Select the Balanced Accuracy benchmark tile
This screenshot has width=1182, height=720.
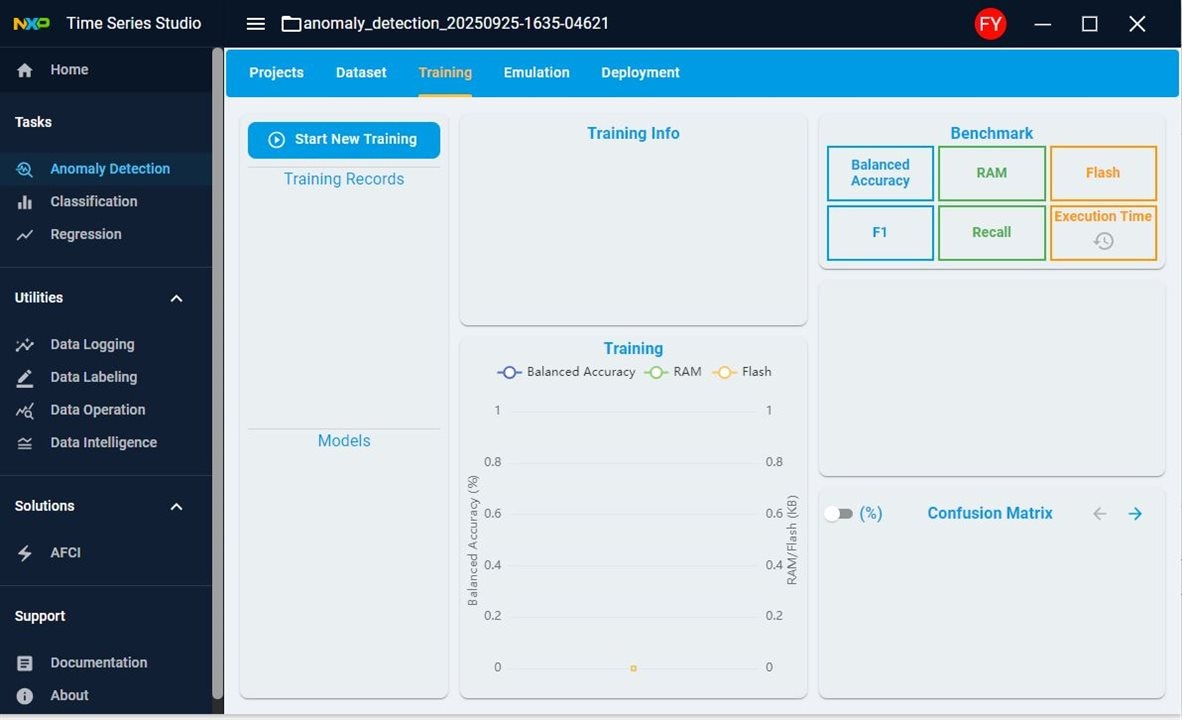[880, 173]
